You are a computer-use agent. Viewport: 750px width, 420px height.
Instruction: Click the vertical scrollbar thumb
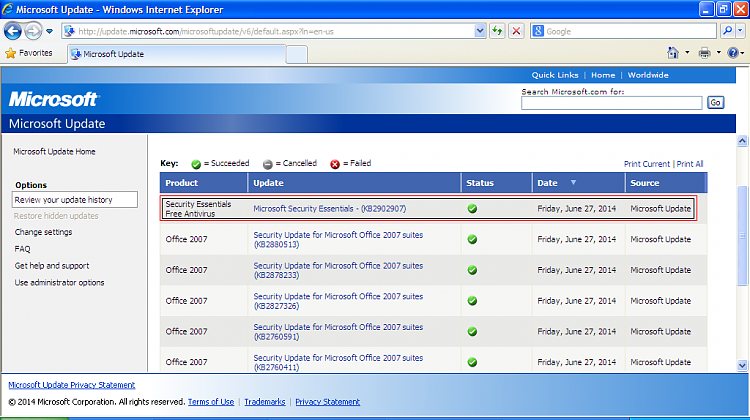pos(742,235)
